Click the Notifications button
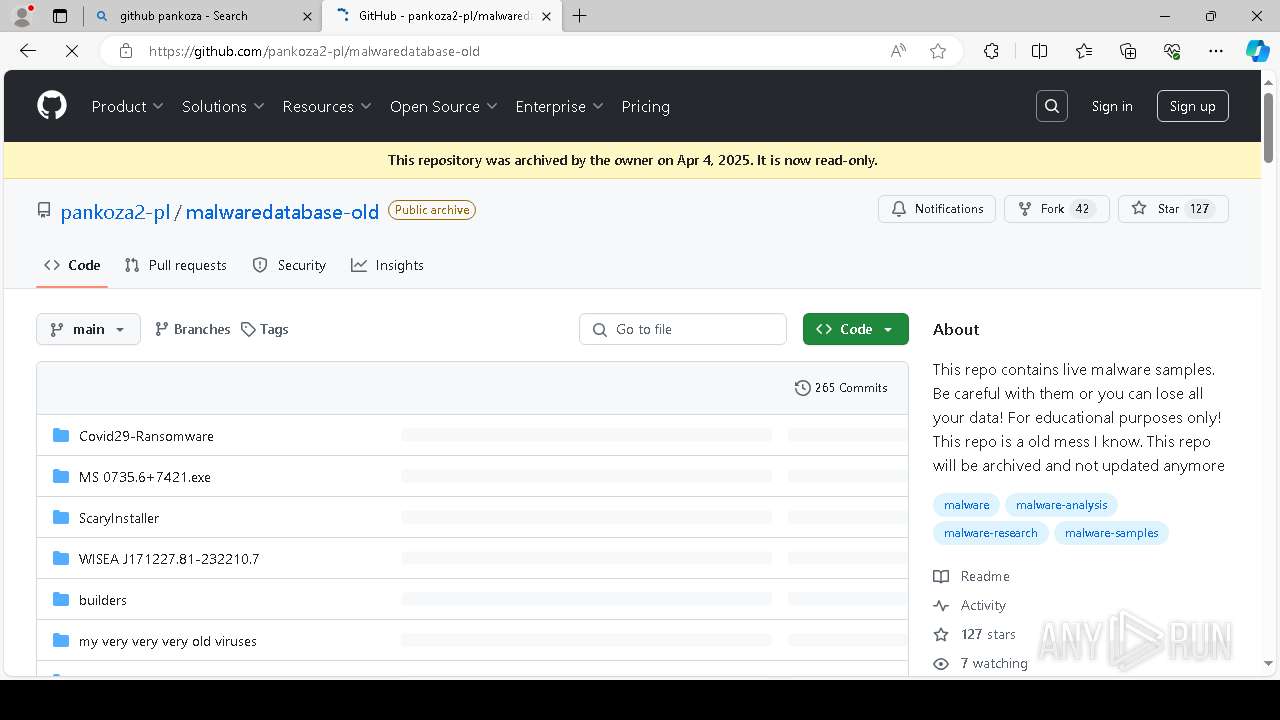Viewport: 1280px width, 720px height. coord(937,209)
